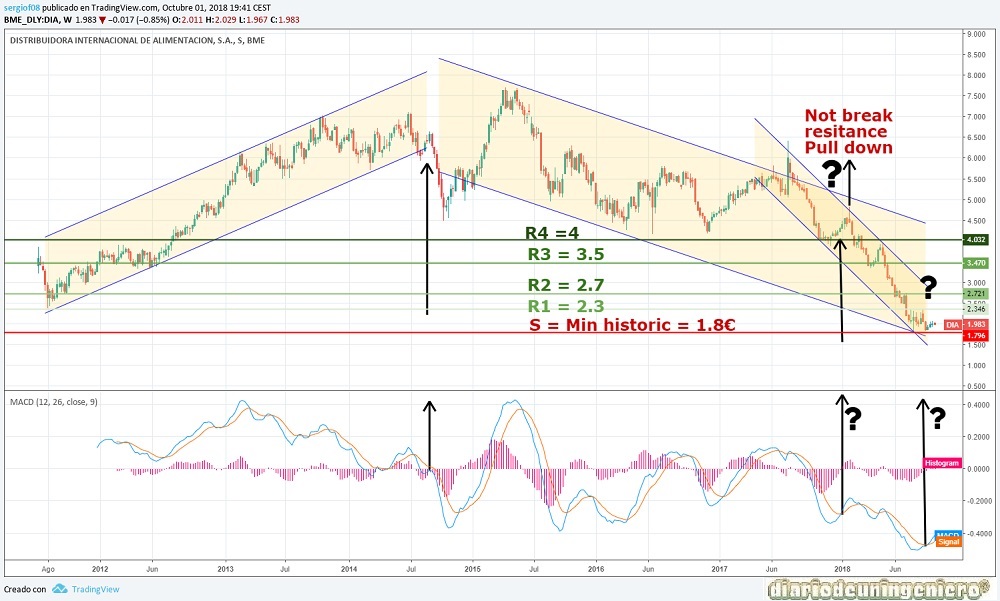Viewport: 1000px width, 601px height.
Task: Click the orange Signal label tag
Action: [x=948, y=543]
